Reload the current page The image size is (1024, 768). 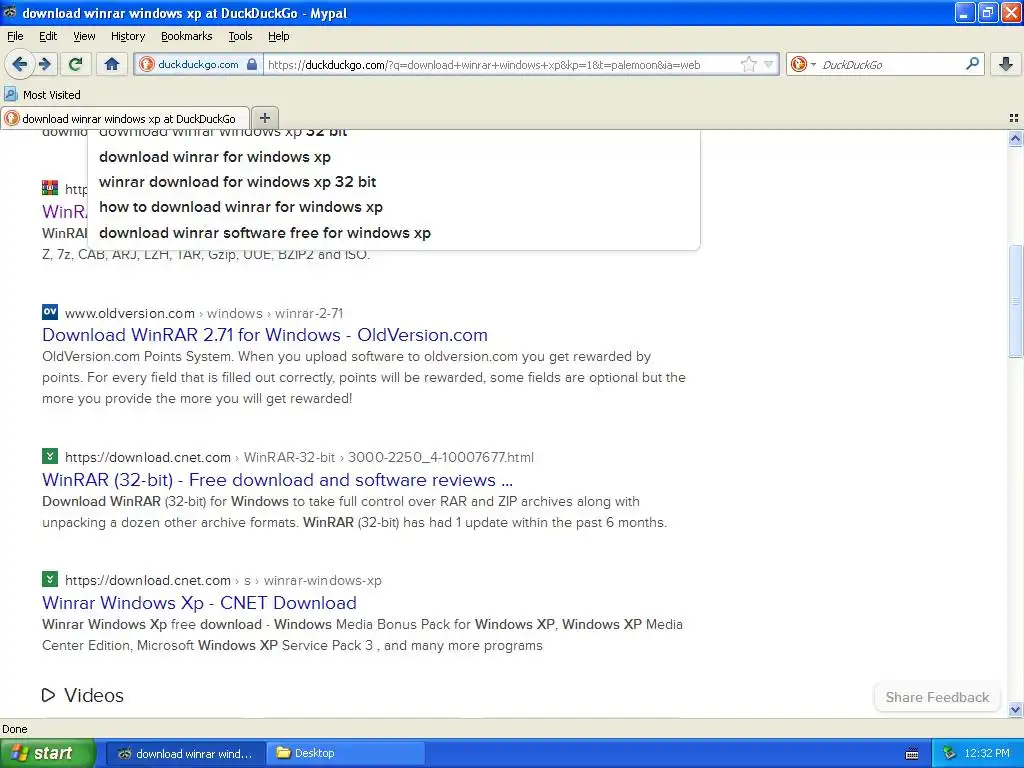(76, 64)
